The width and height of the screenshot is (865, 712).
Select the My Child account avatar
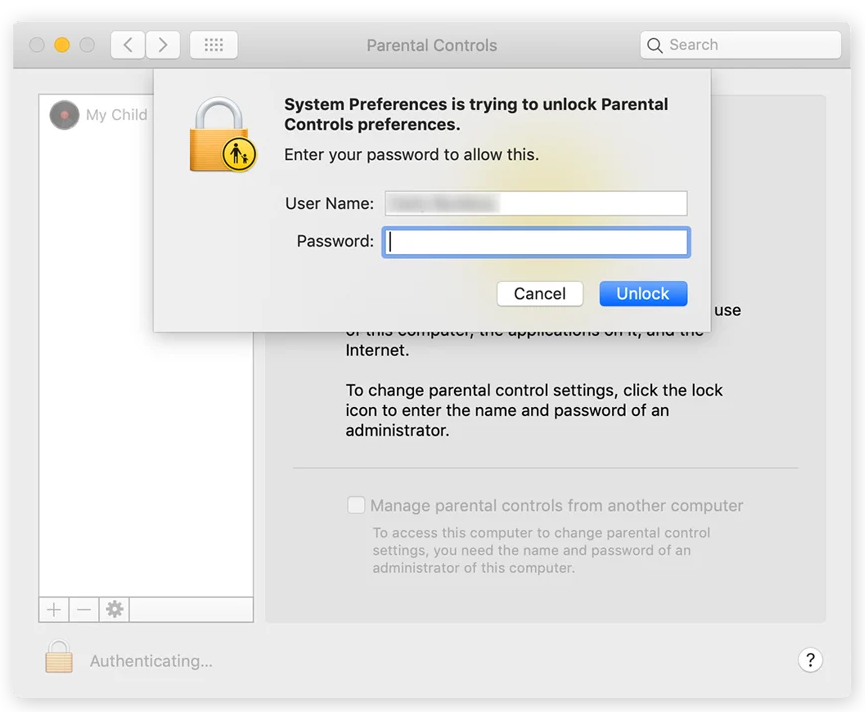click(x=64, y=115)
